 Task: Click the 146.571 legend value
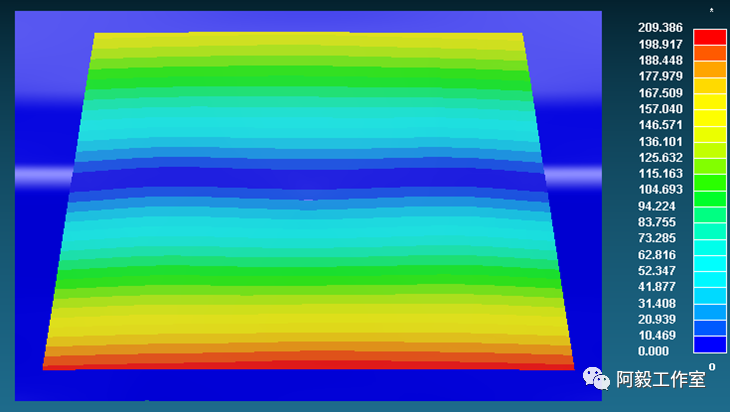pos(660,125)
